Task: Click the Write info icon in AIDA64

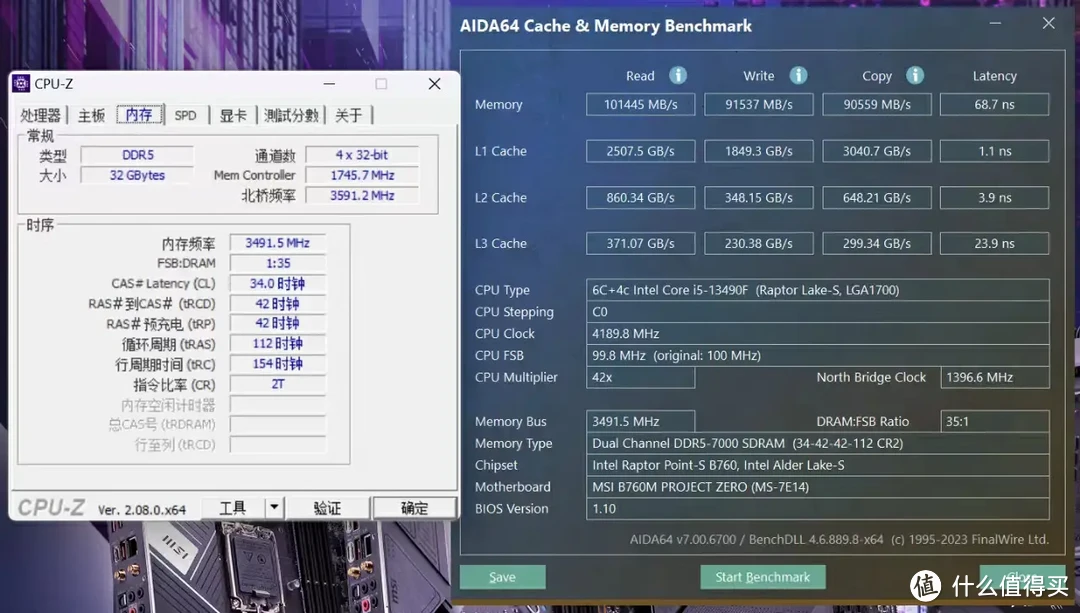Action: click(798, 75)
